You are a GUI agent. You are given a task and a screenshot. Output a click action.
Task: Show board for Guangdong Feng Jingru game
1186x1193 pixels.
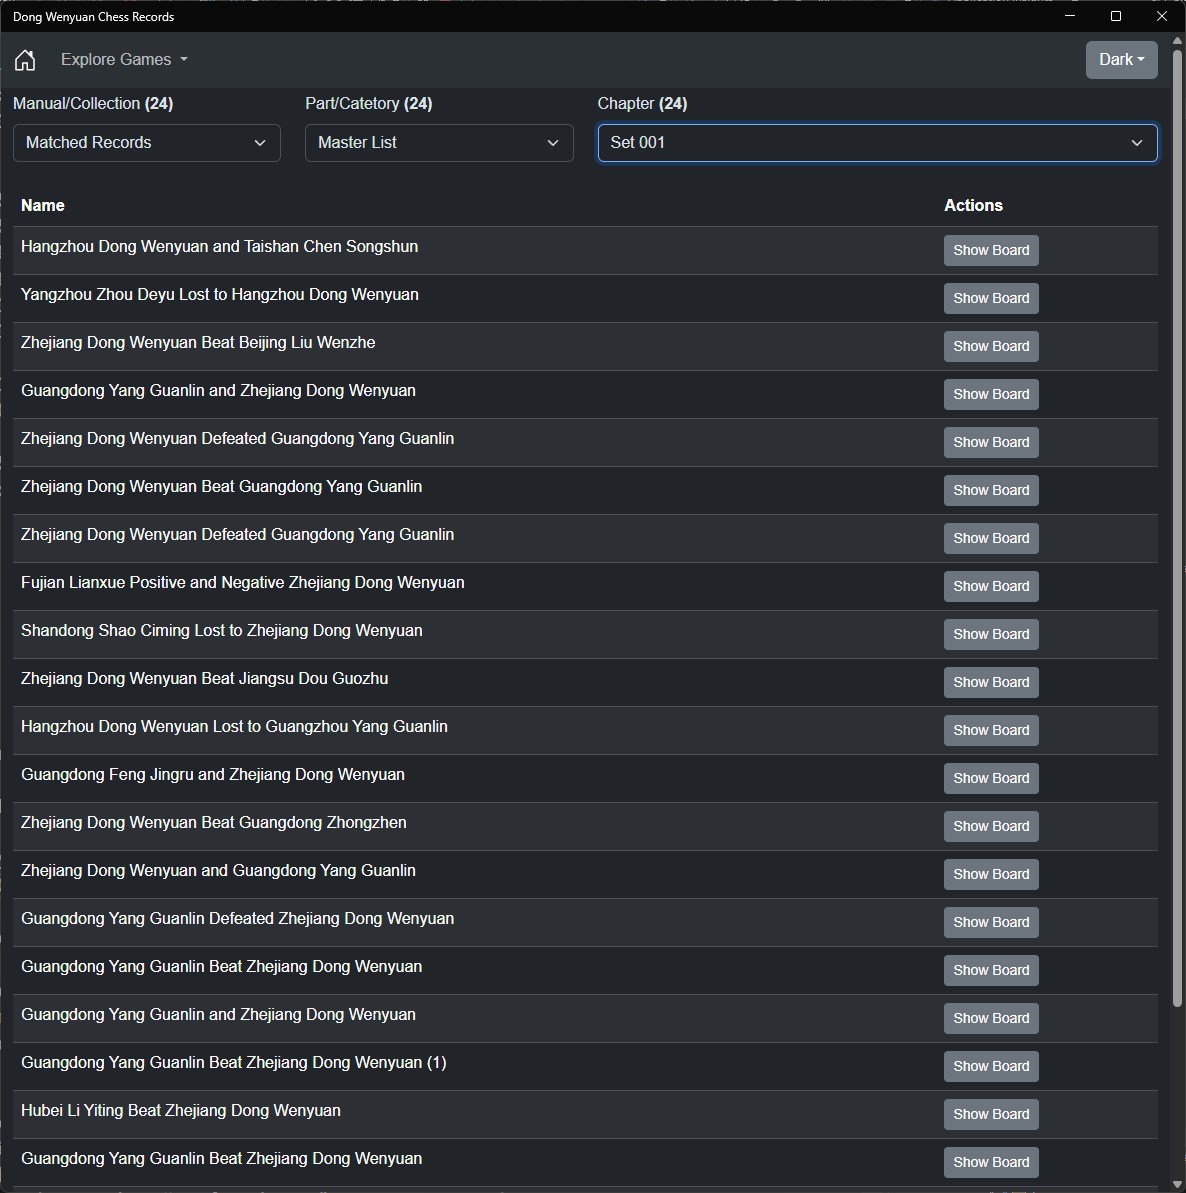[990, 778]
